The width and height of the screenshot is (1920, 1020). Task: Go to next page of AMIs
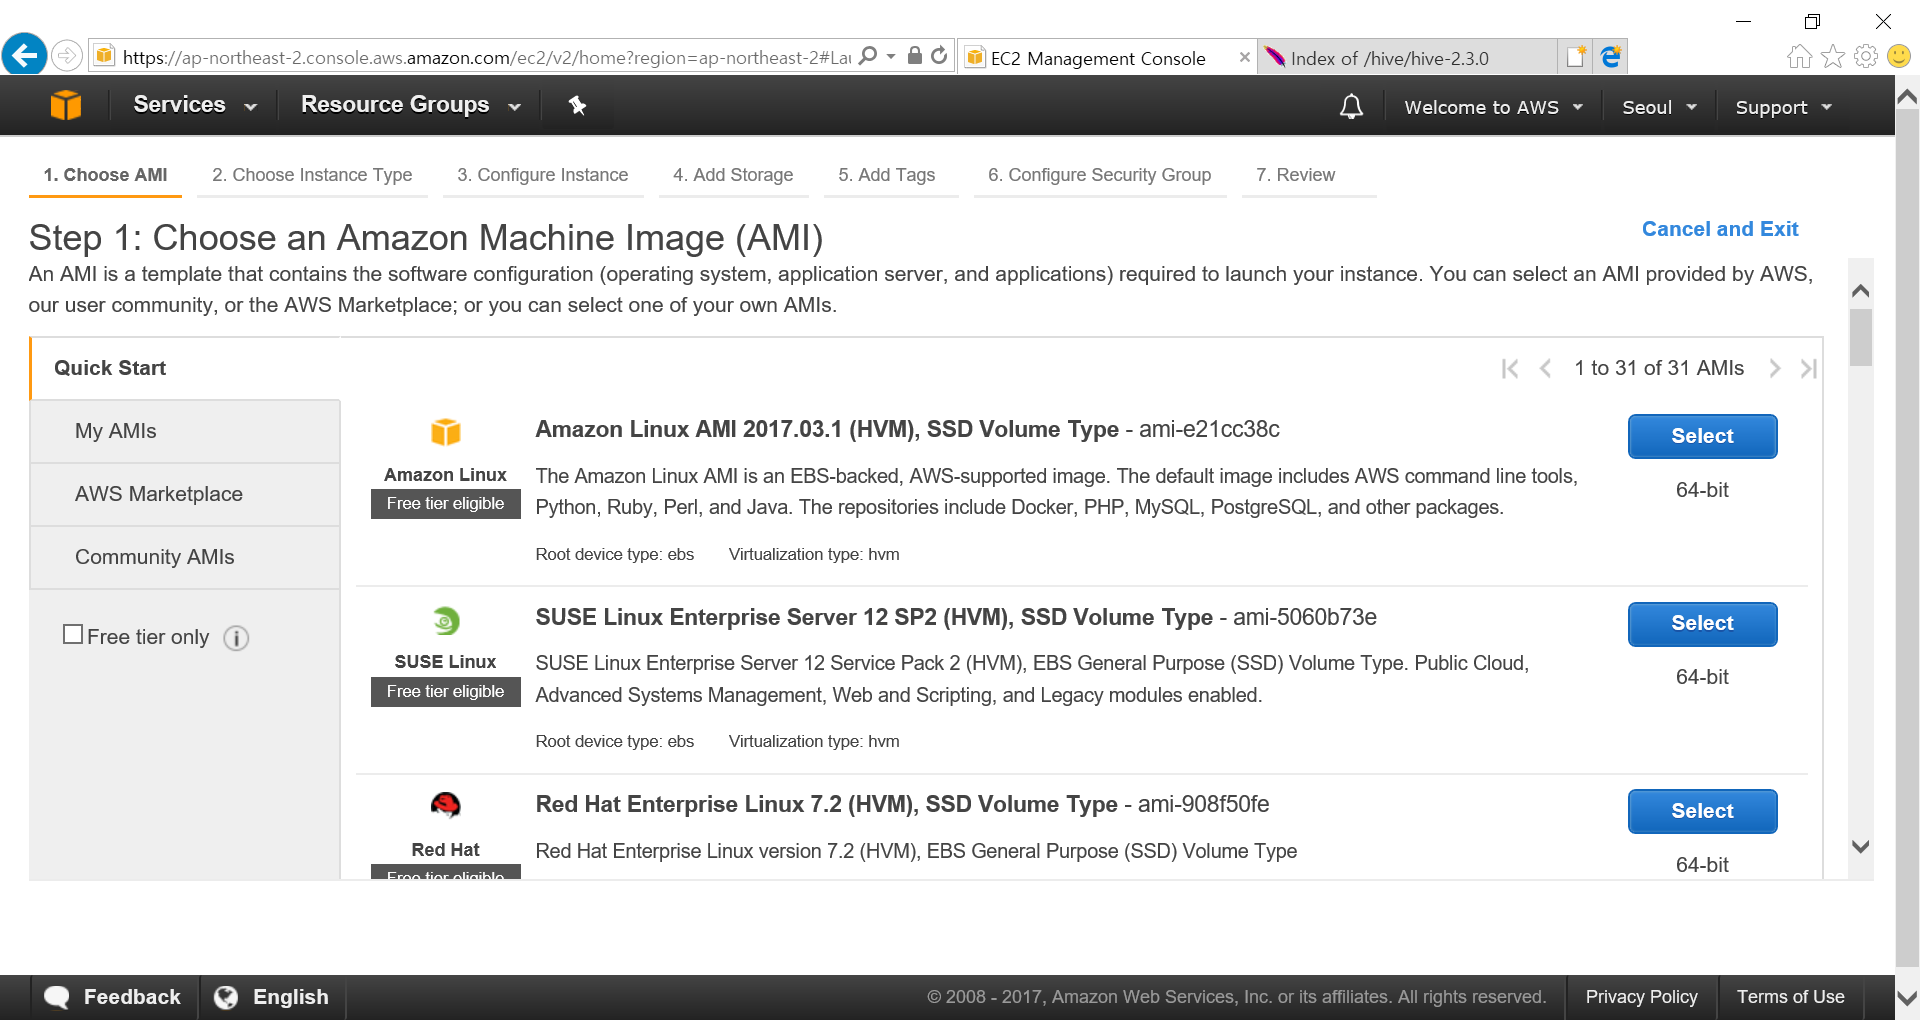click(x=1775, y=369)
